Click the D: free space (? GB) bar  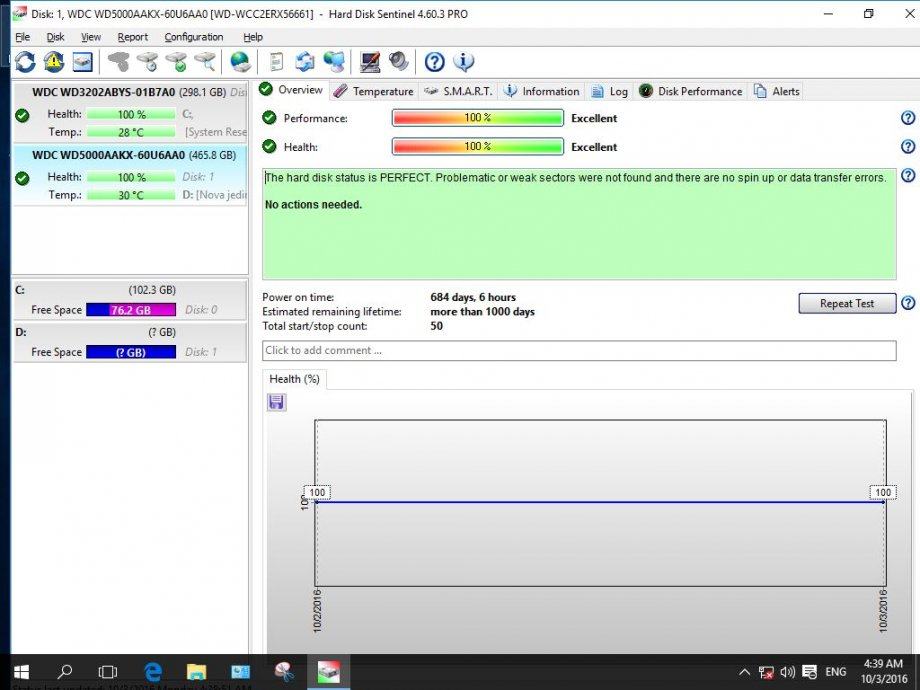[131, 352]
